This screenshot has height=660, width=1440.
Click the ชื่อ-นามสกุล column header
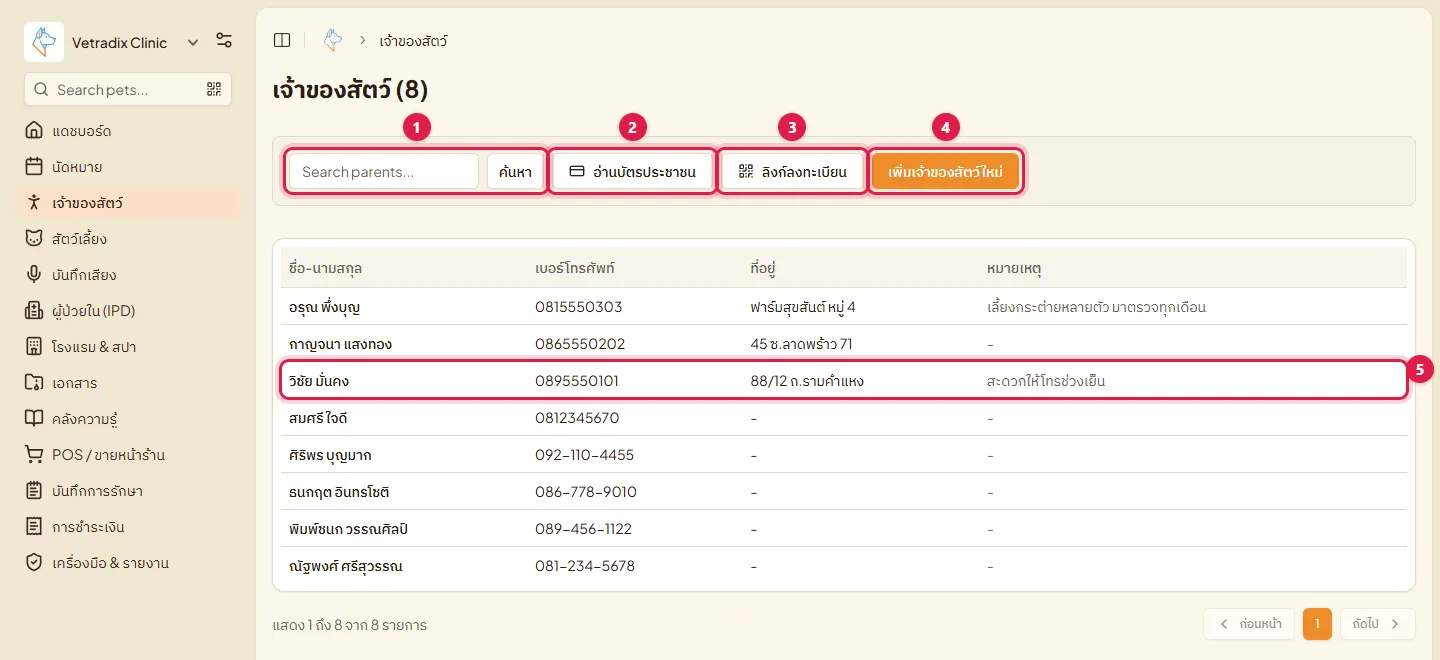(325, 268)
